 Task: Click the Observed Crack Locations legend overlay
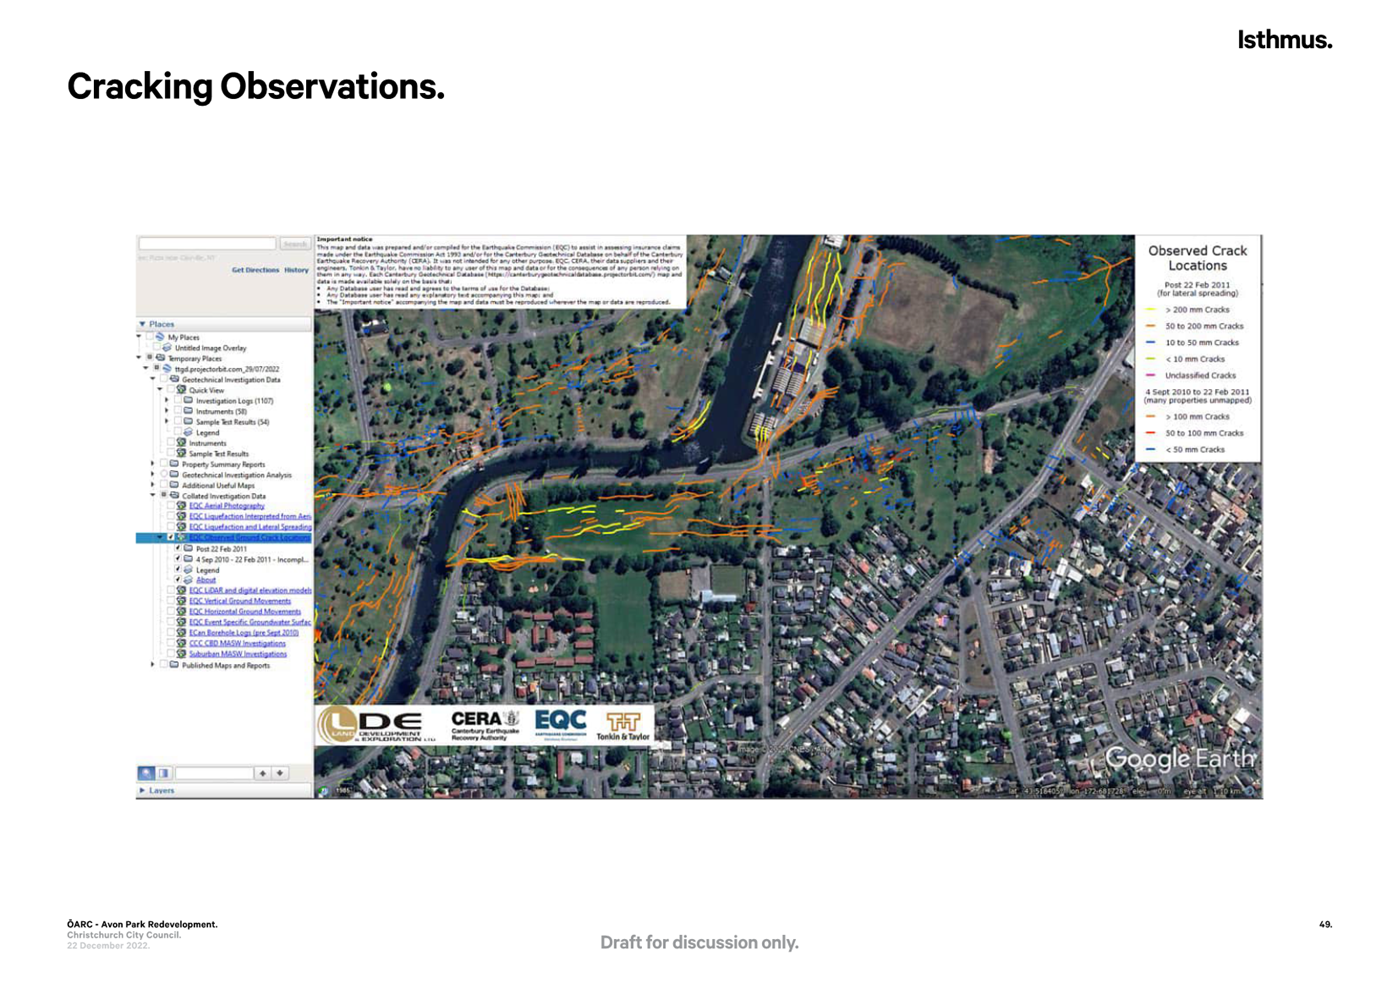point(1197,348)
